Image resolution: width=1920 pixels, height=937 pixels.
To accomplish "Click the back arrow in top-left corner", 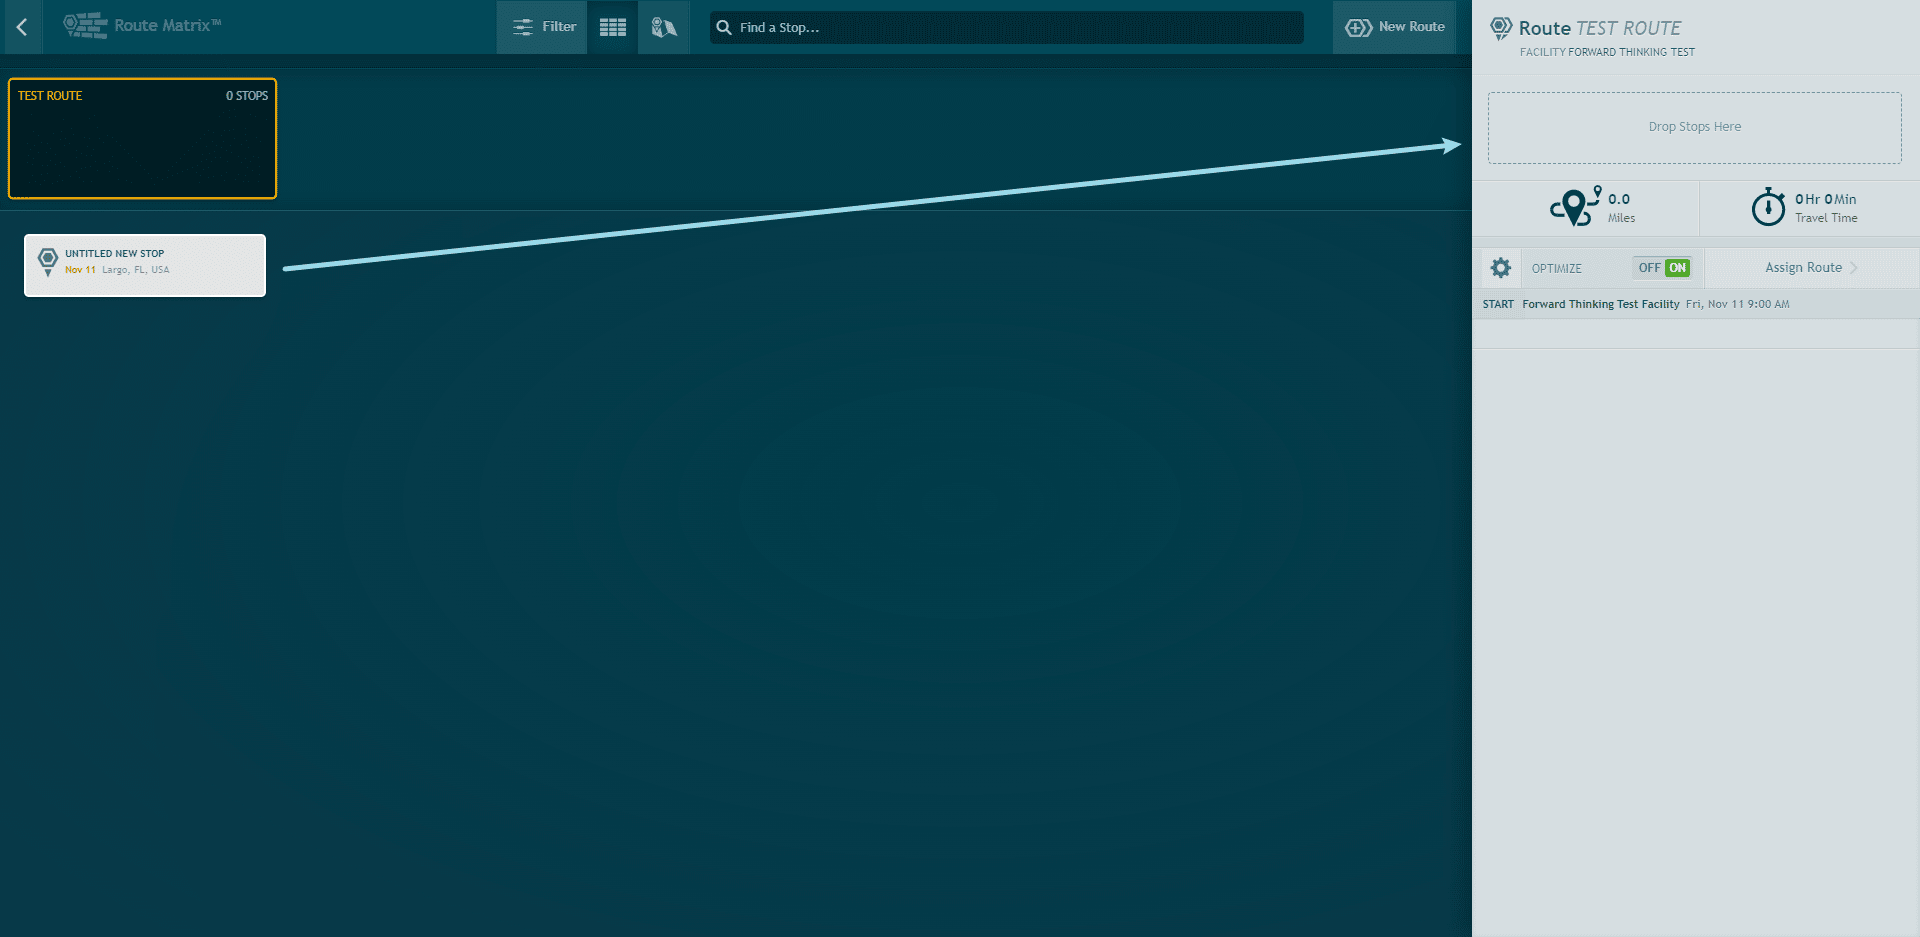I will coord(22,27).
